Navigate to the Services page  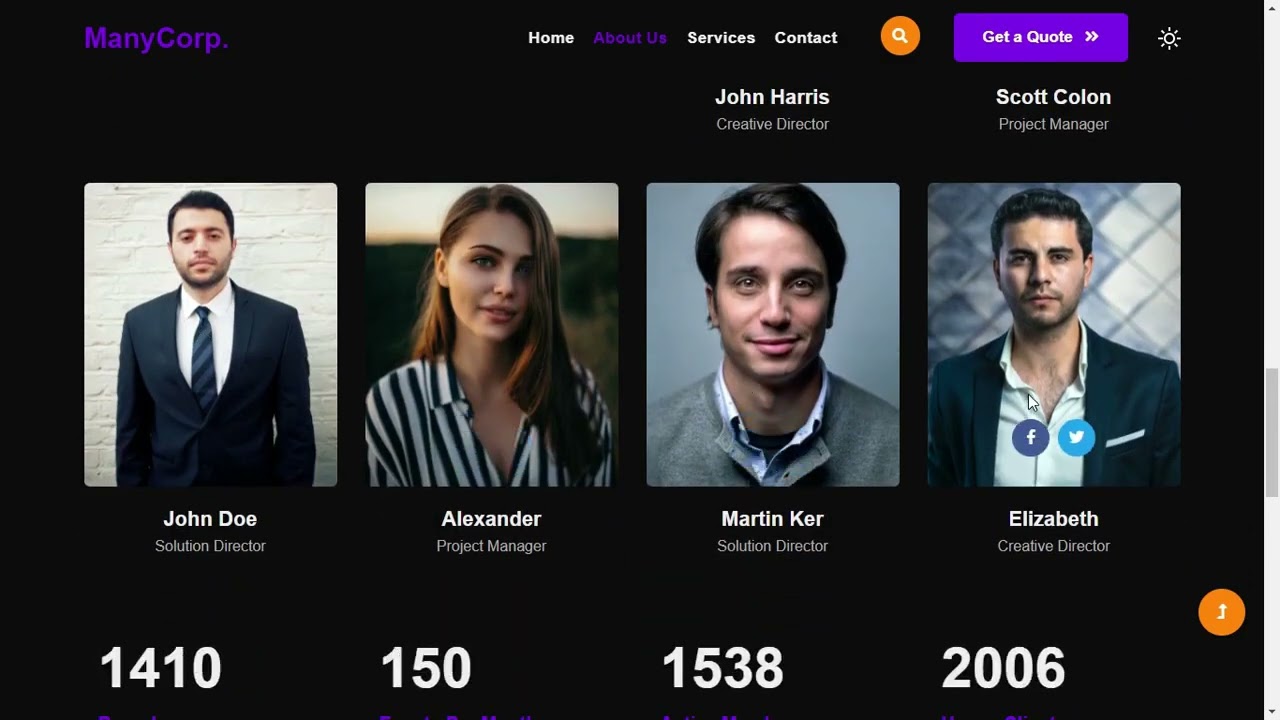coord(721,38)
